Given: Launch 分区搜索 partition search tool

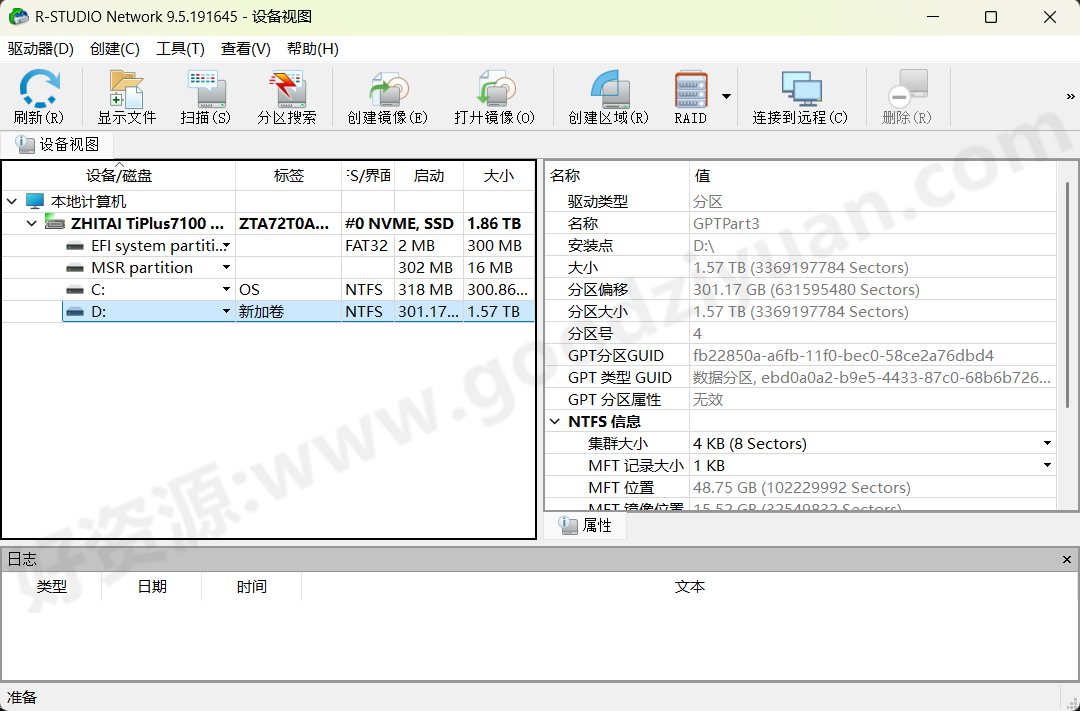Looking at the screenshot, I should click(x=287, y=95).
